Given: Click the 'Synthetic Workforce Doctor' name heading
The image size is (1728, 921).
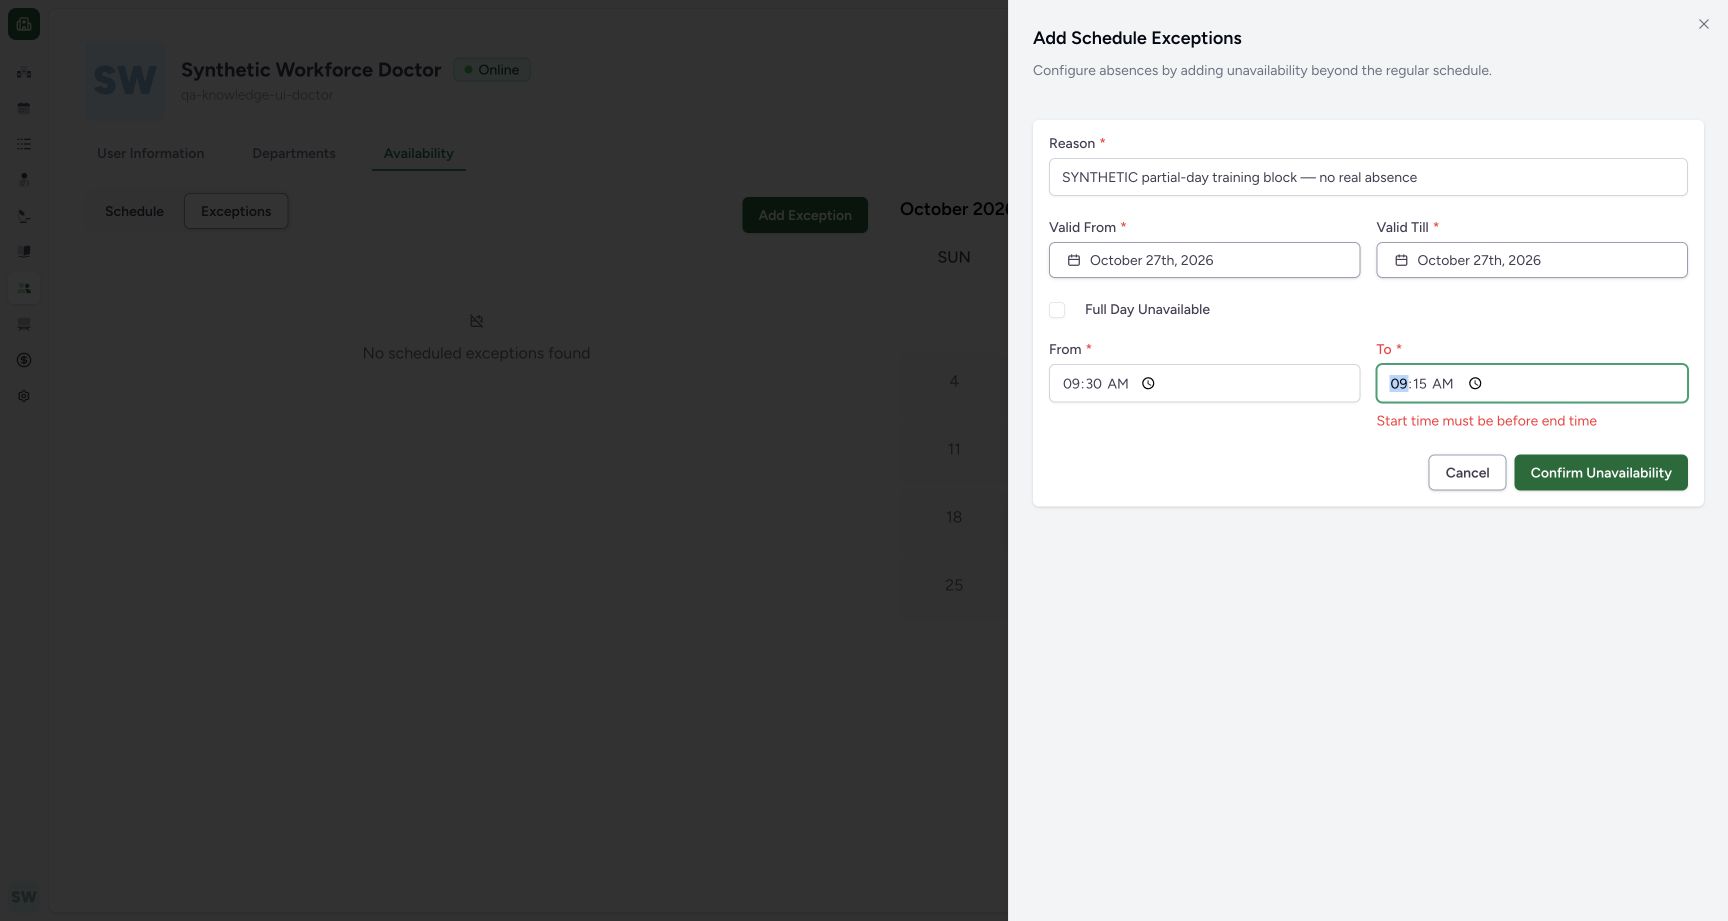Looking at the screenshot, I should tap(311, 70).
